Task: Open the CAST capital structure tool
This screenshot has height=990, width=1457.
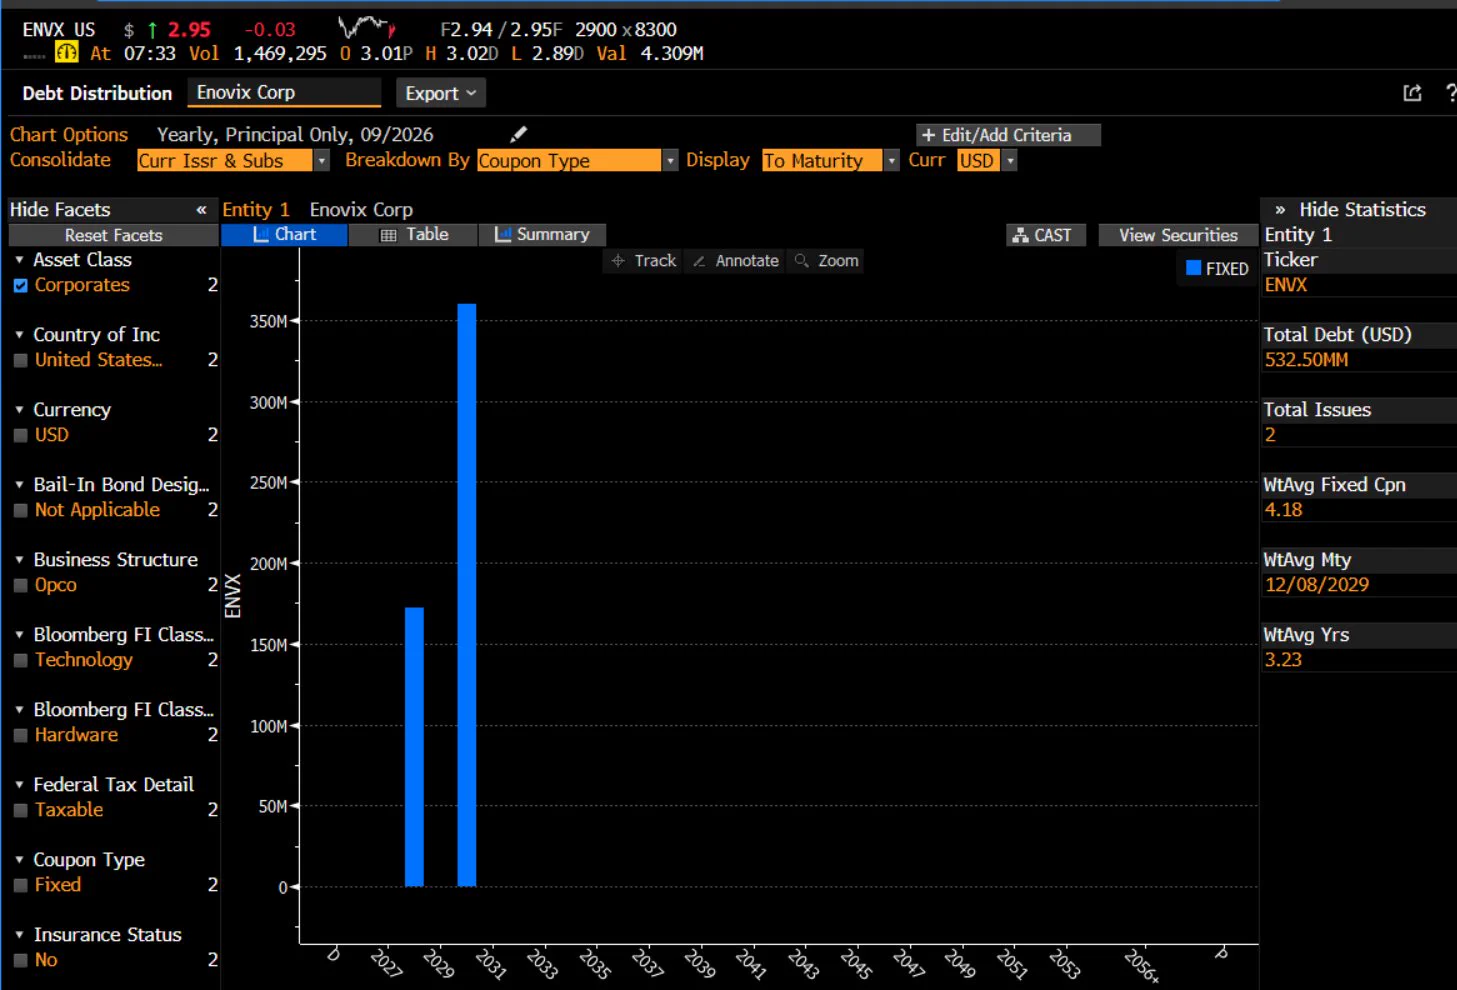Action: [x=1045, y=235]
